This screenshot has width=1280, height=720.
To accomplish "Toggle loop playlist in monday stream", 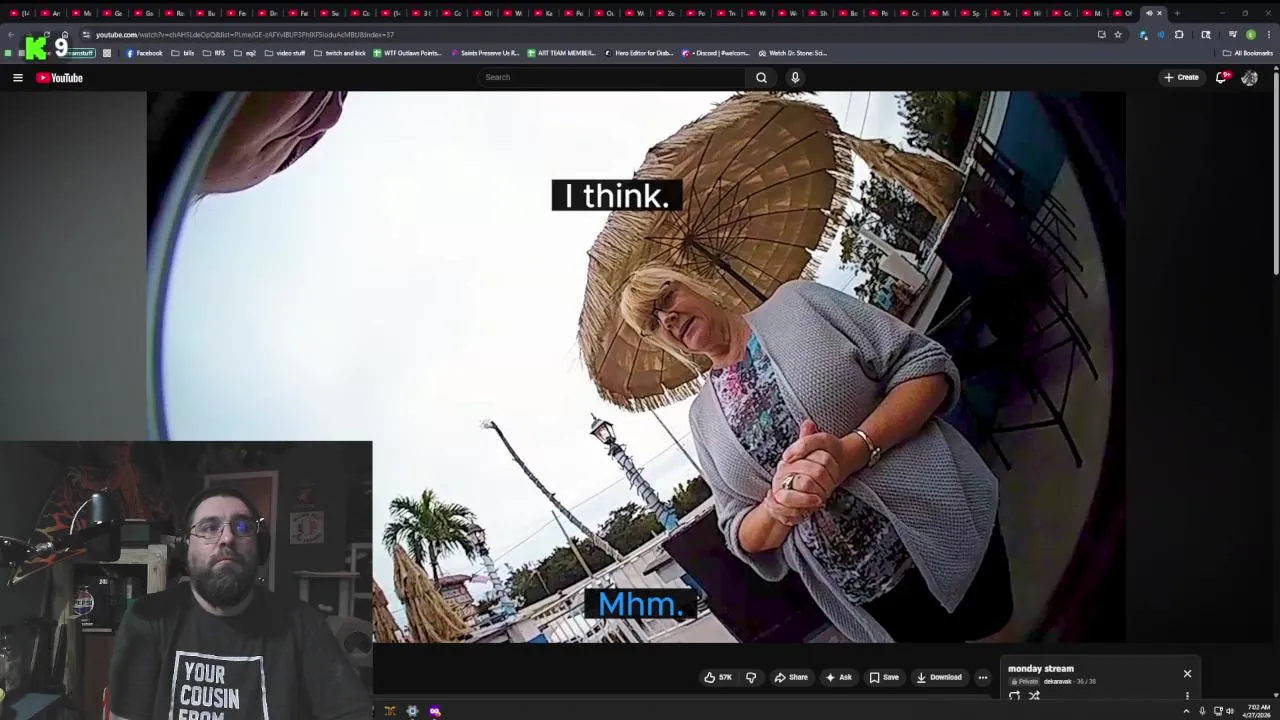I will (1015, 696).
